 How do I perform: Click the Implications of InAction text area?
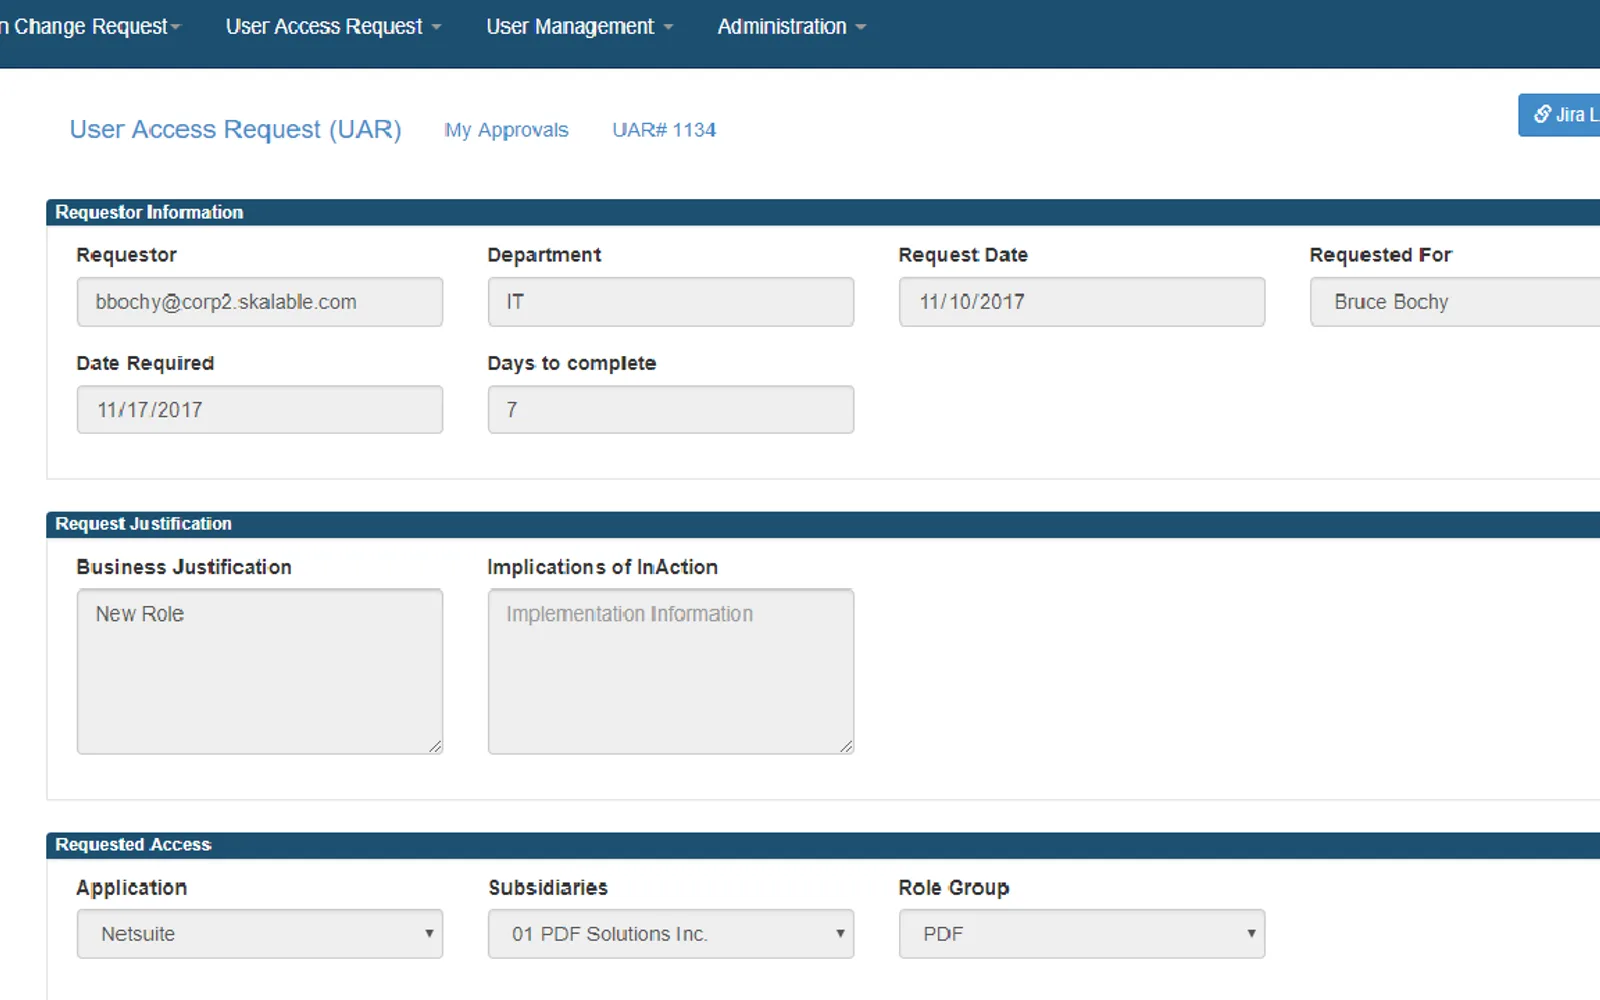671,671
